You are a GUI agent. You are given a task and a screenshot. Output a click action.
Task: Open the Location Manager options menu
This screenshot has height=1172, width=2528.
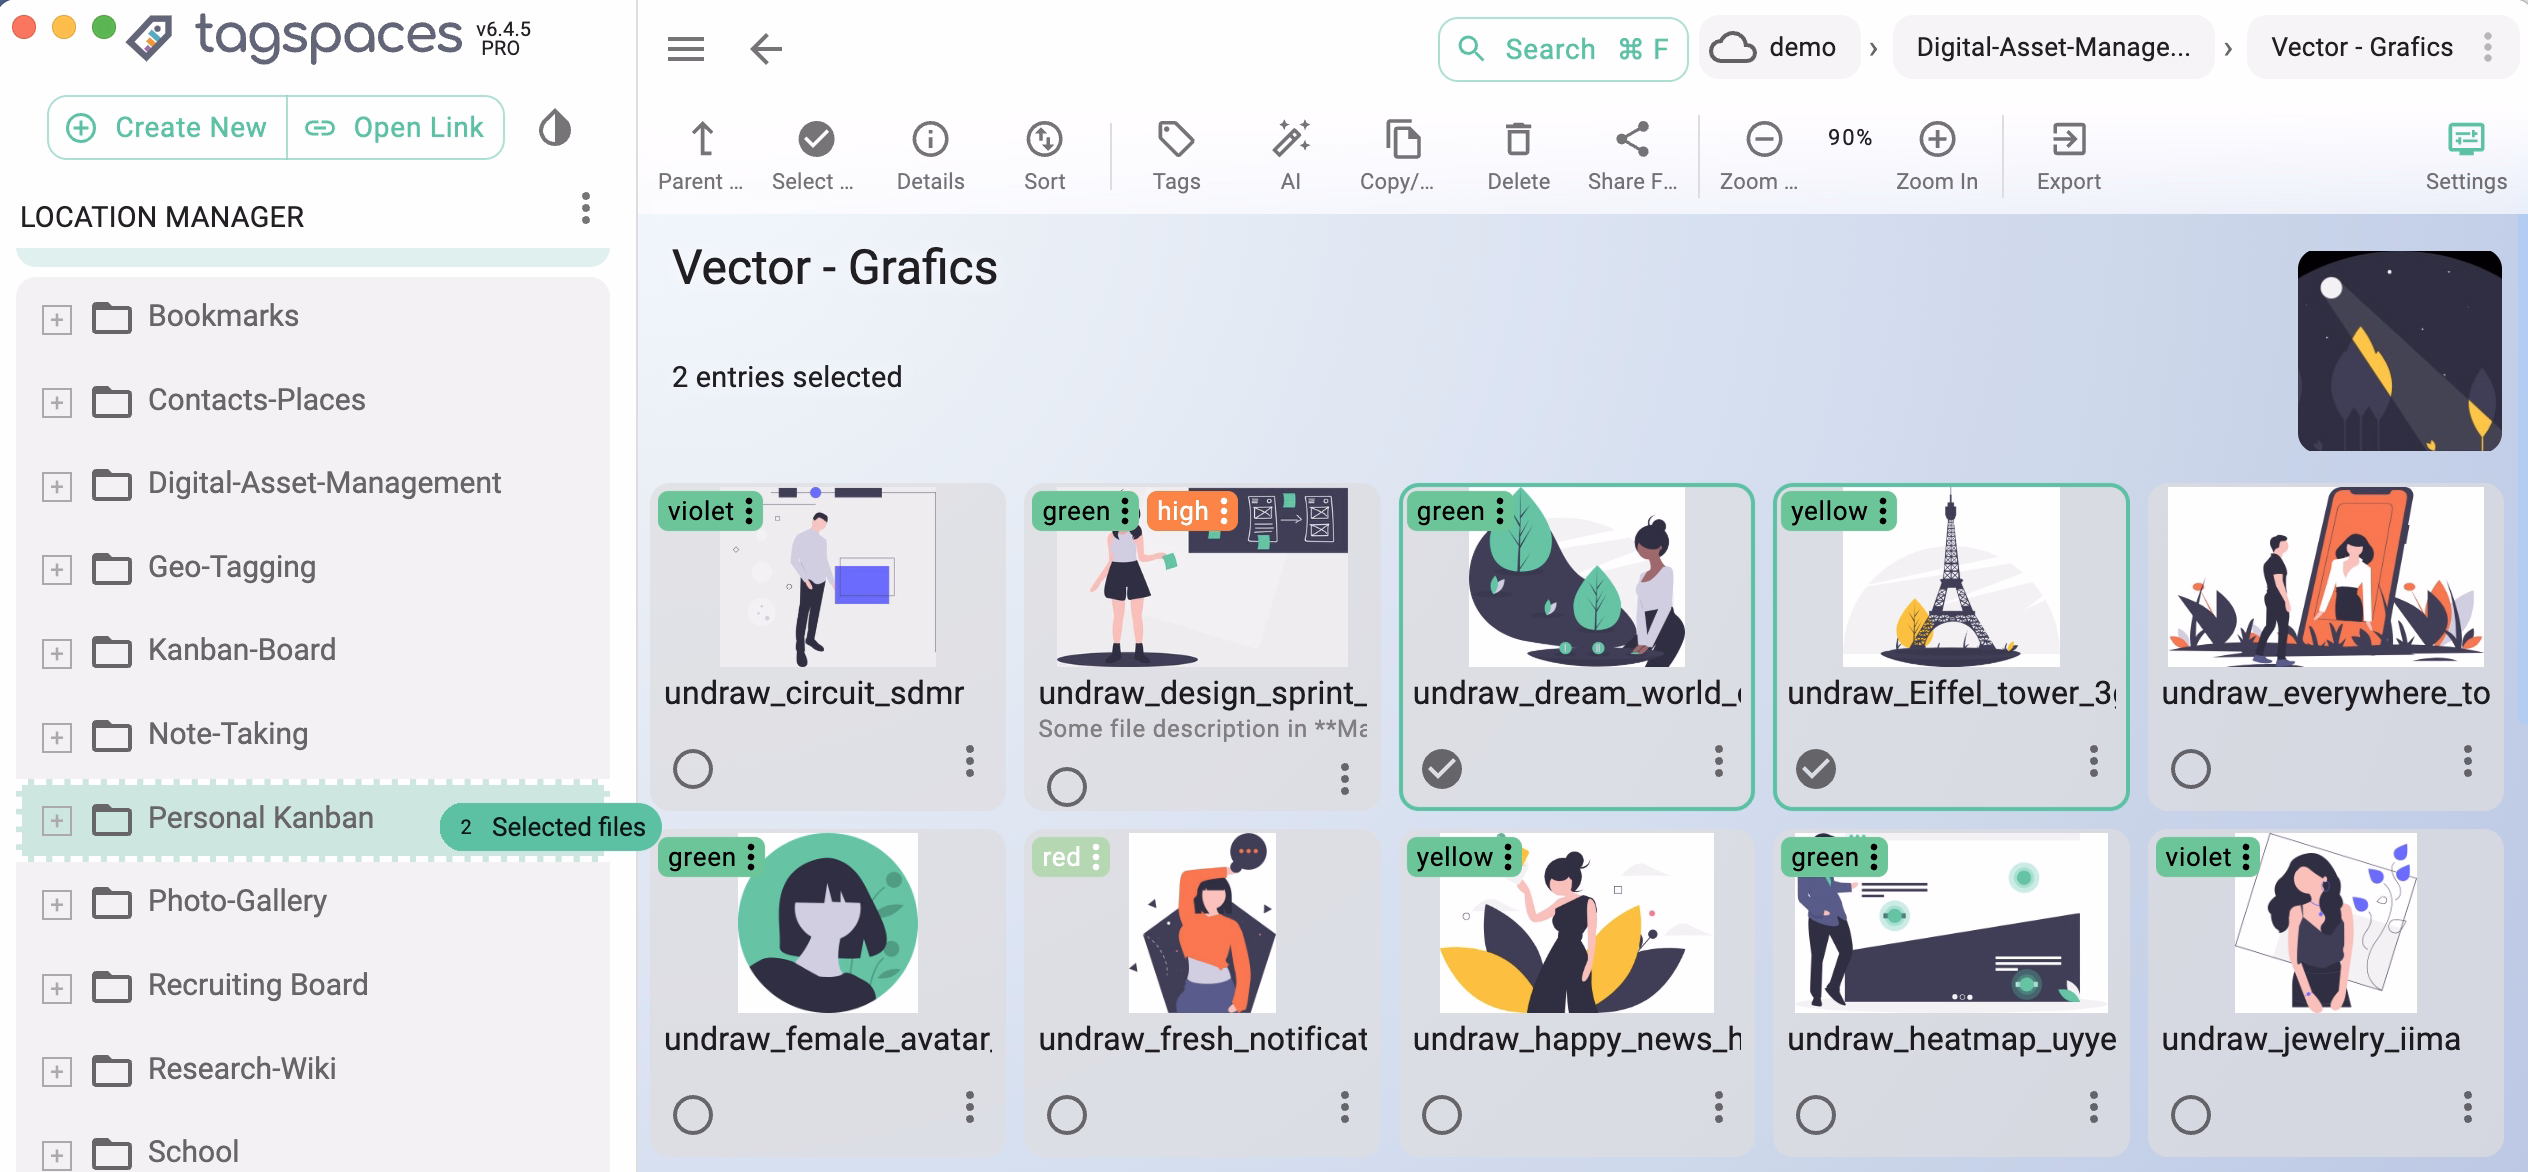tap(586, 210)
